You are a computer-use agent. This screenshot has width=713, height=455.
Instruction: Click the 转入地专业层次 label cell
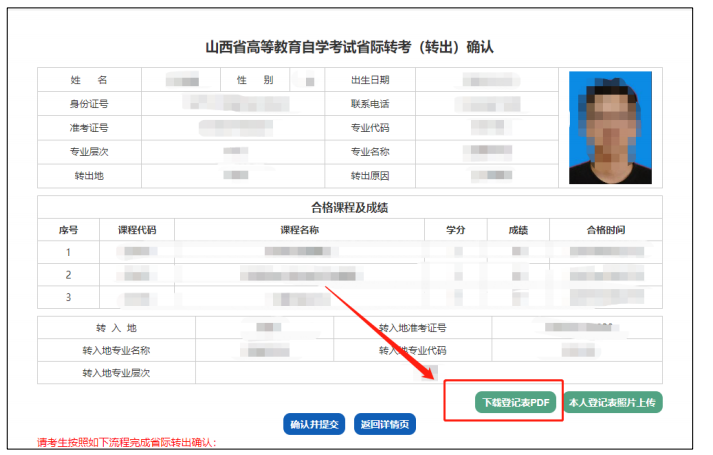(116, 373)
